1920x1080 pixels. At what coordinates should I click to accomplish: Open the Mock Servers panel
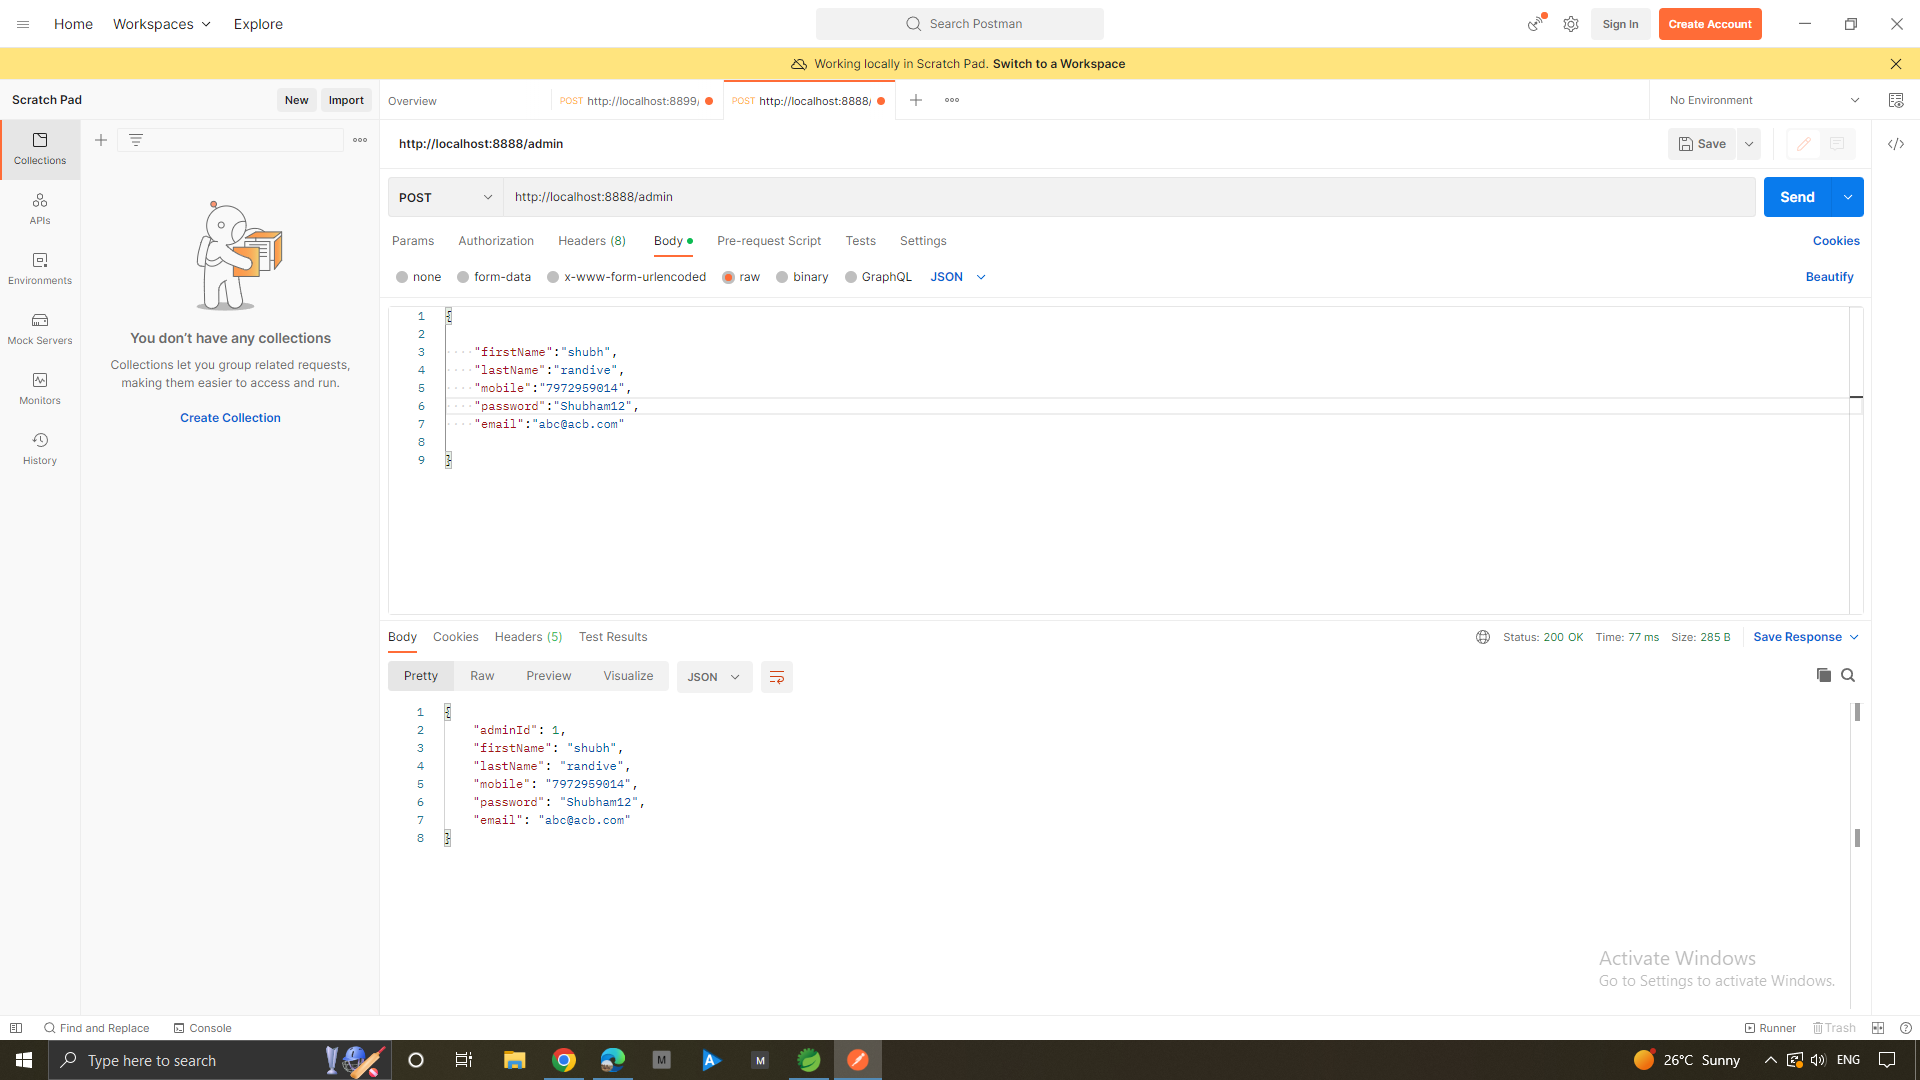[39, 328]
